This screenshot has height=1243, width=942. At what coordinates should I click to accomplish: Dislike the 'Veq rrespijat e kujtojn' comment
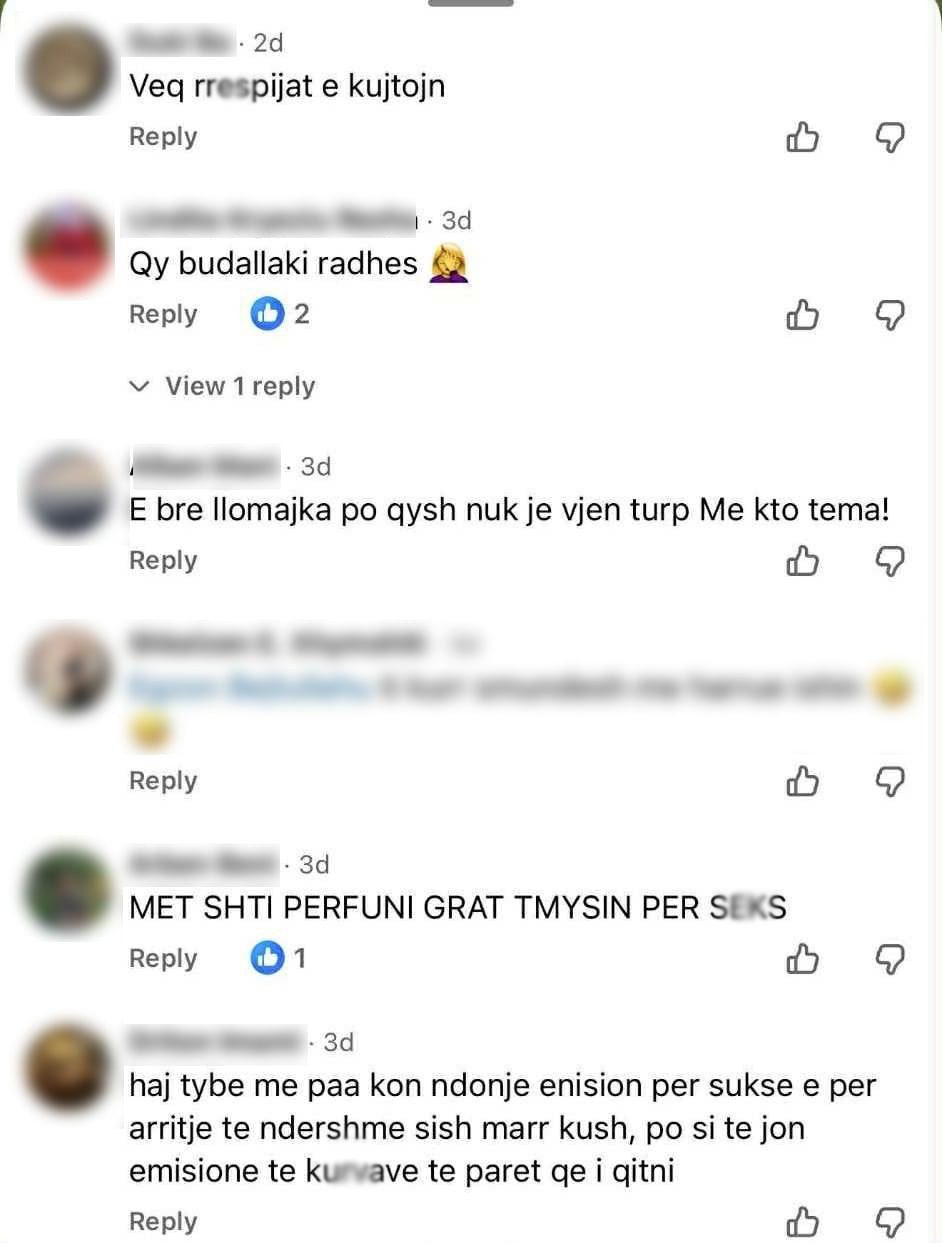(889, 138)
